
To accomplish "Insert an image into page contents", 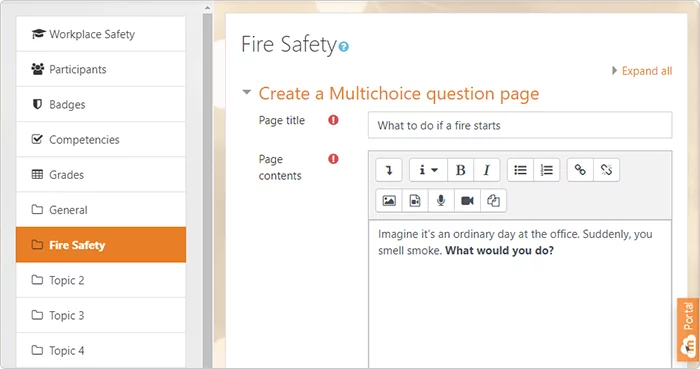I will 389,201.
